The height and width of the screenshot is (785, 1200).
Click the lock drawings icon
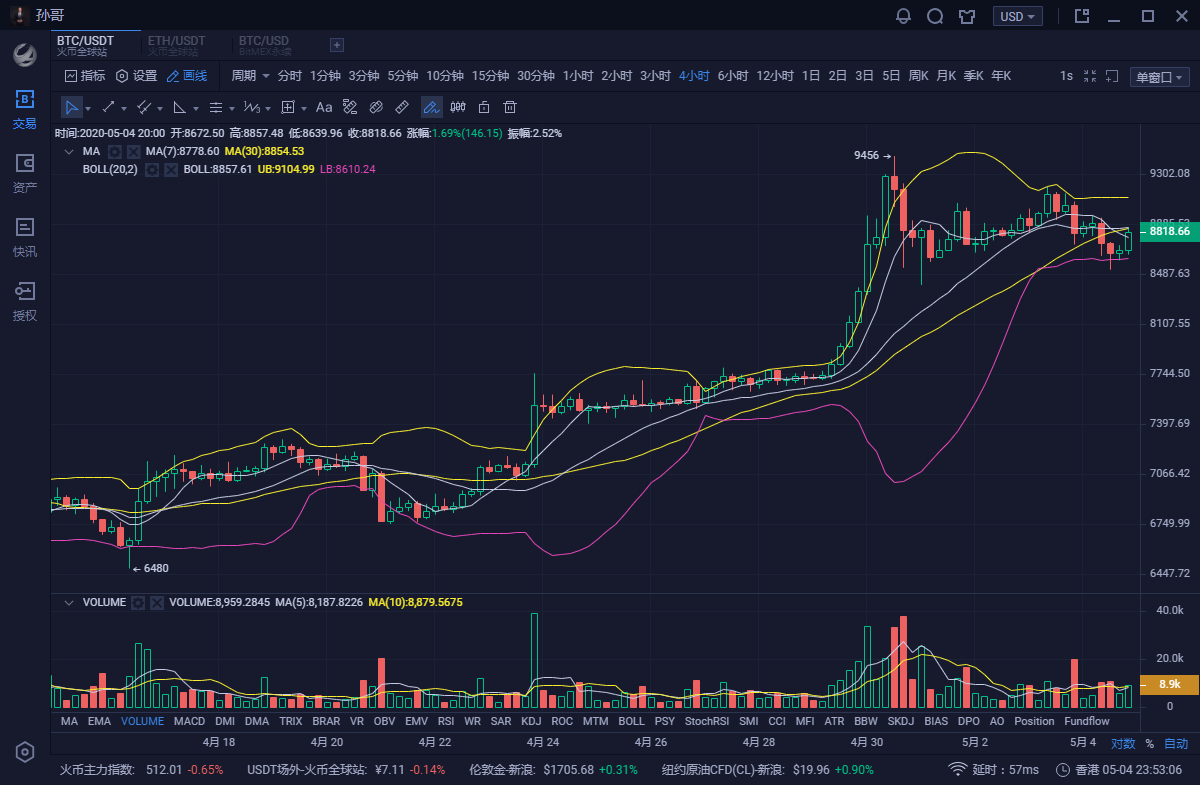pyautogui.click(x=484, y=107)
